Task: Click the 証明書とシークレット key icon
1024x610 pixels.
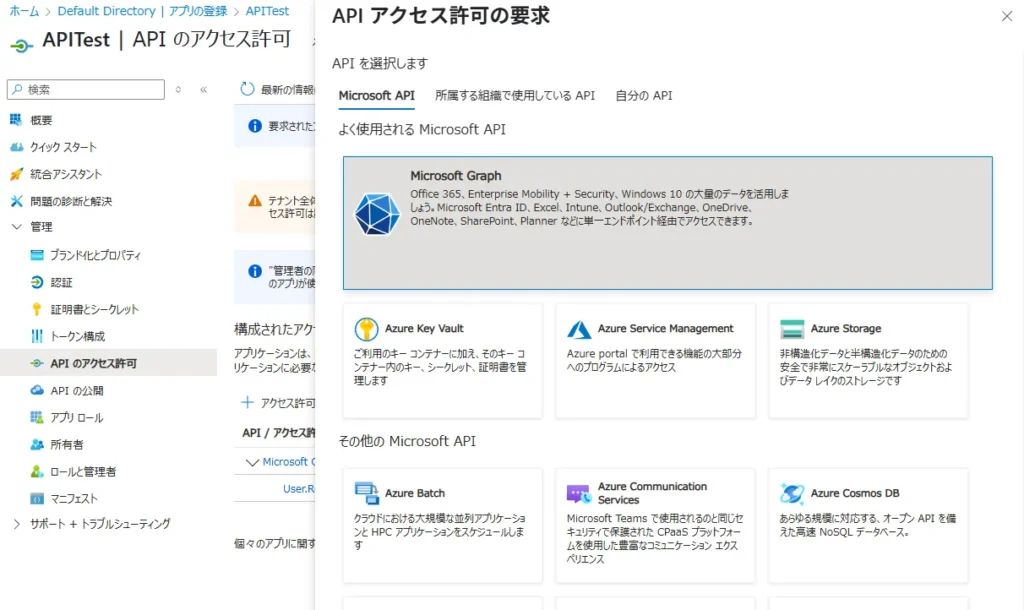Action: coord(37,309)
